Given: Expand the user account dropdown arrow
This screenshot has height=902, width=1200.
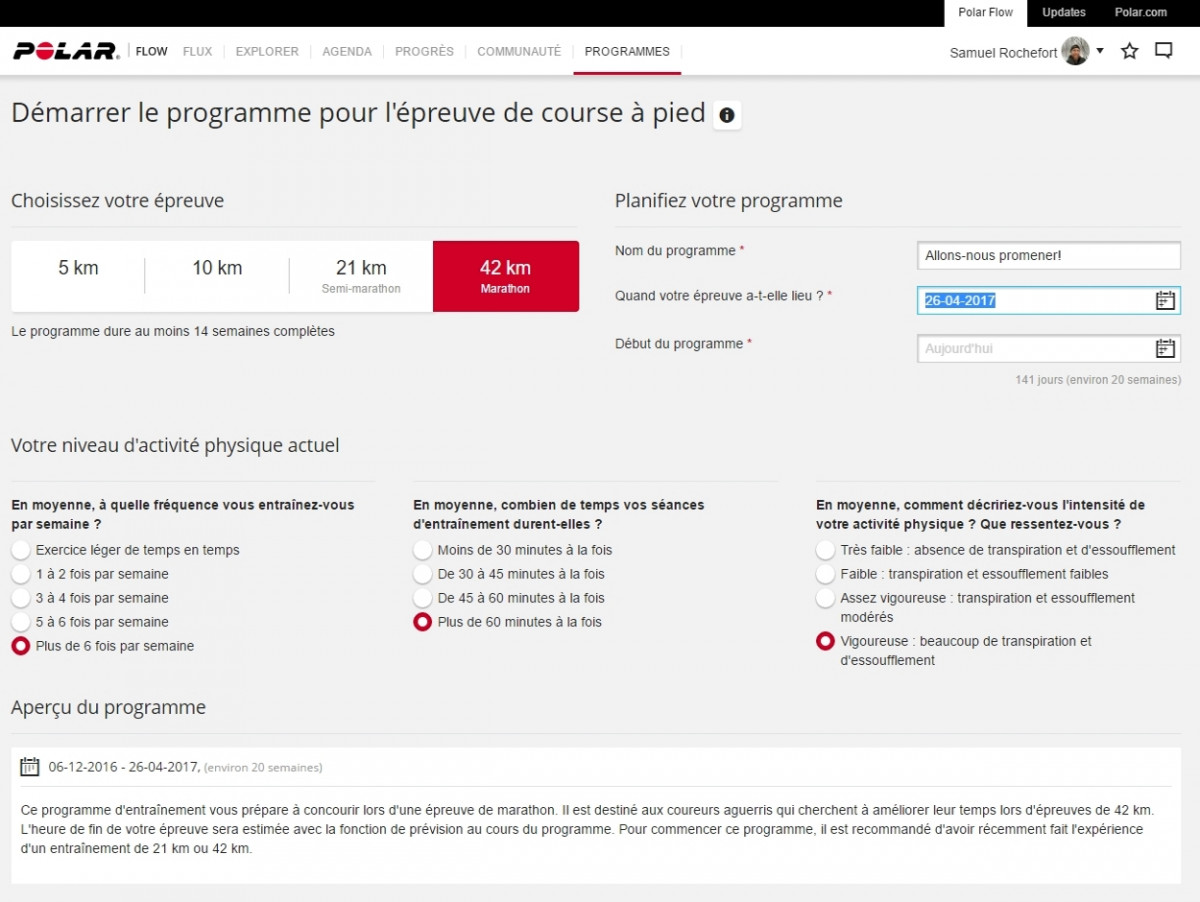Looking at the screenshot, I should coord(1100,51).
